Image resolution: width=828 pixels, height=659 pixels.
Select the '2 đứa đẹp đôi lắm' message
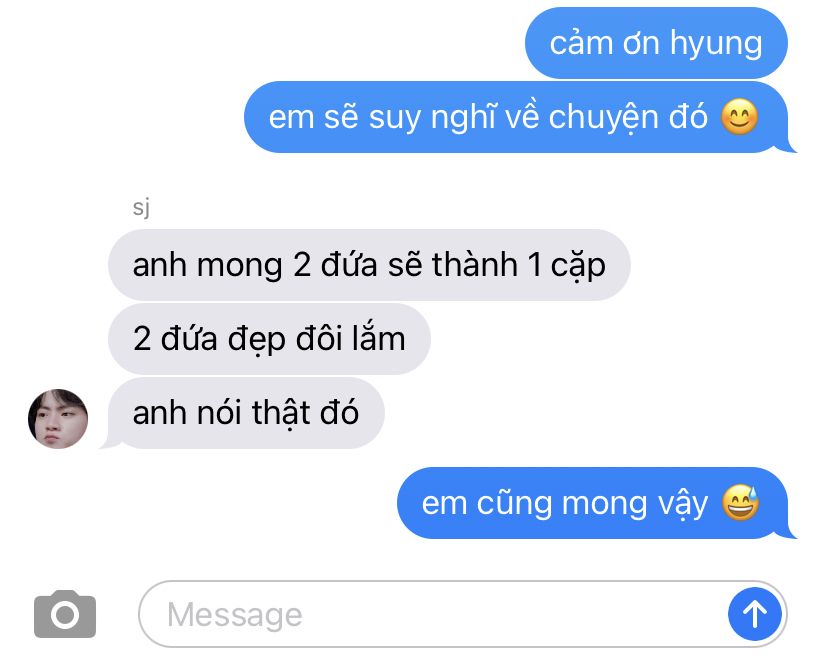(x=269, y=338)
